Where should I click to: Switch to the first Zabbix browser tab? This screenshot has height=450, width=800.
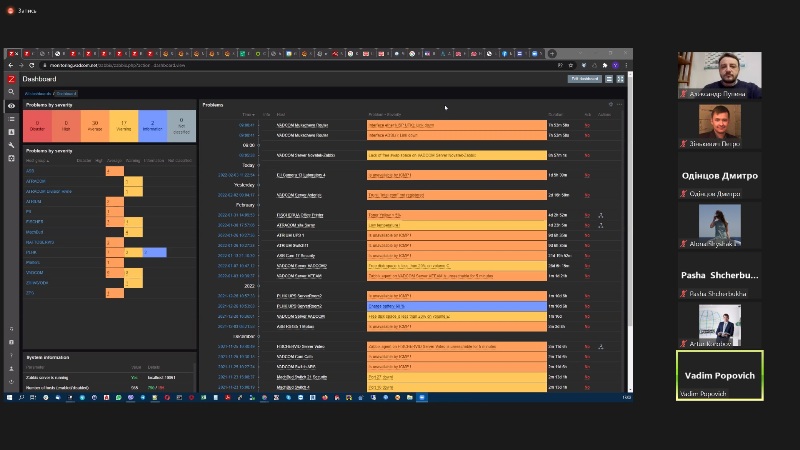point(12,53)
